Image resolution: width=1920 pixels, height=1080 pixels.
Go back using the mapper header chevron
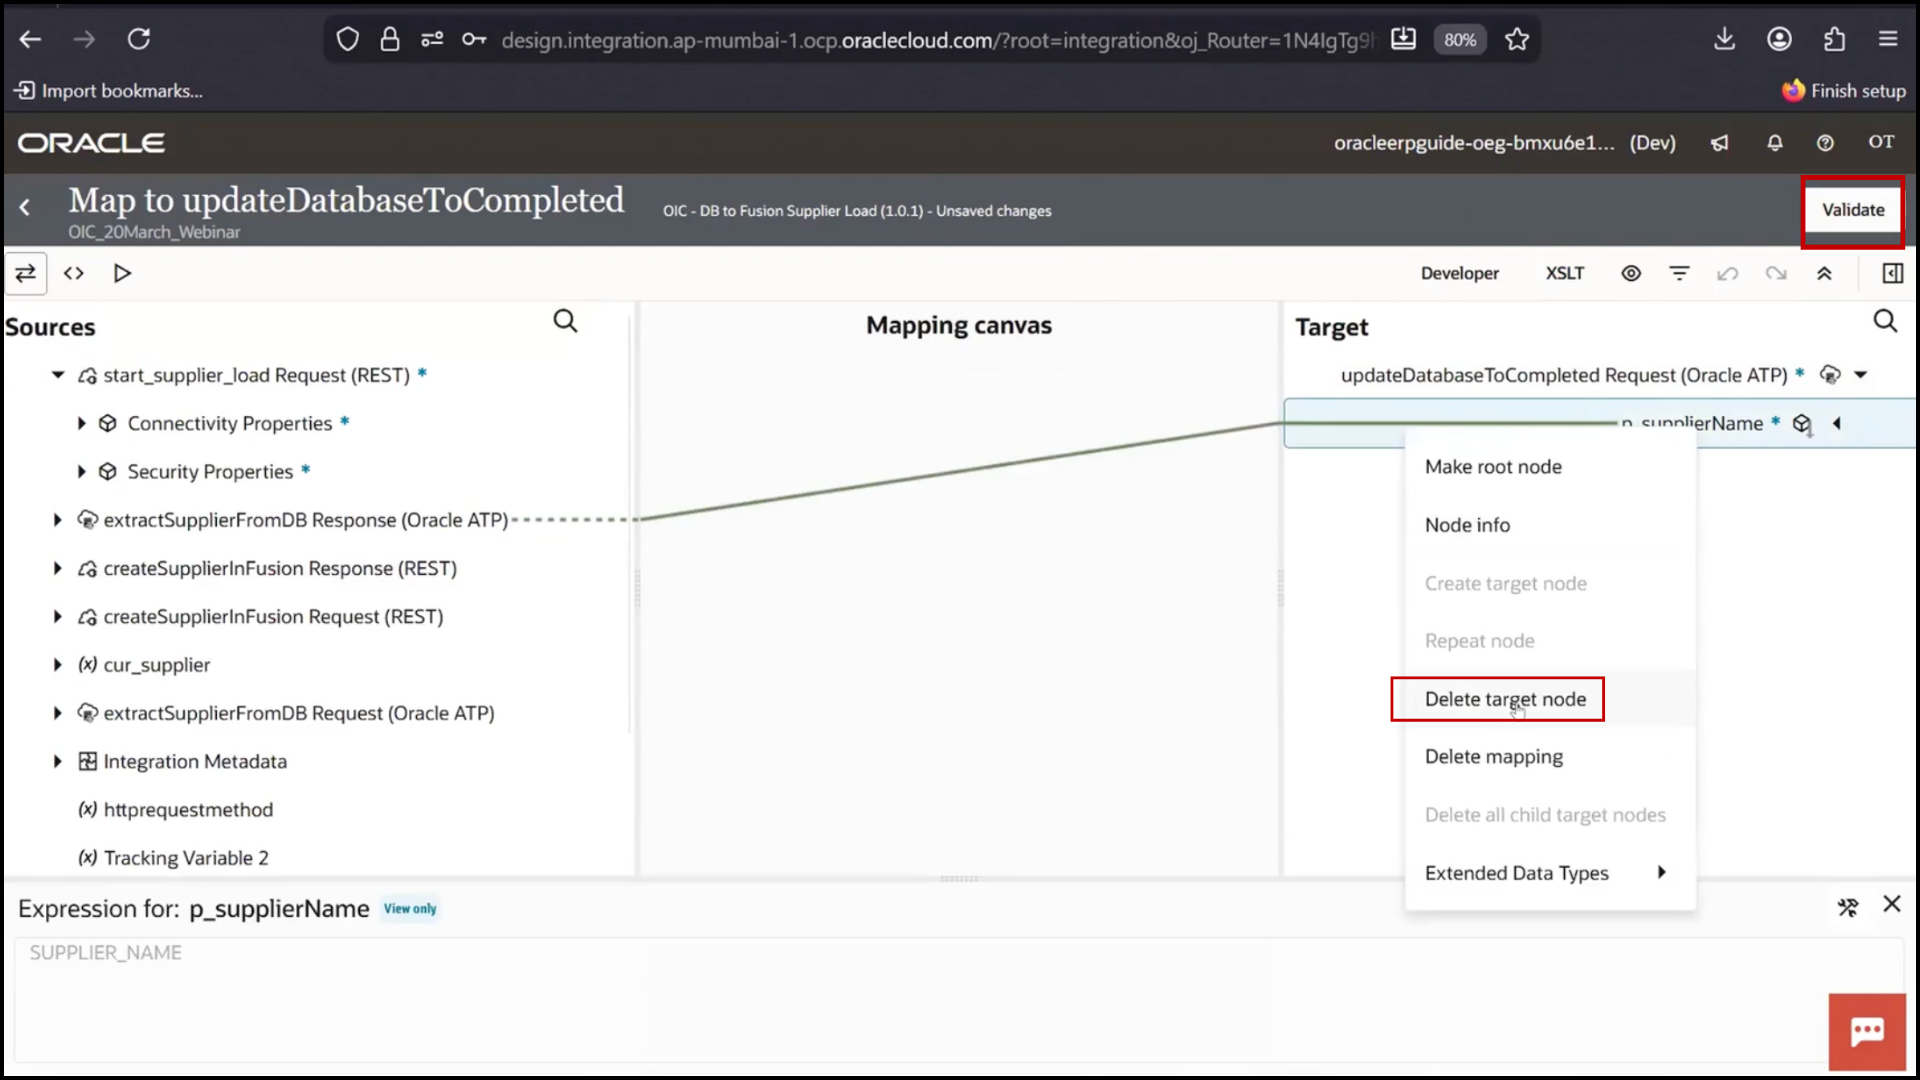click(x=25, y=207)
